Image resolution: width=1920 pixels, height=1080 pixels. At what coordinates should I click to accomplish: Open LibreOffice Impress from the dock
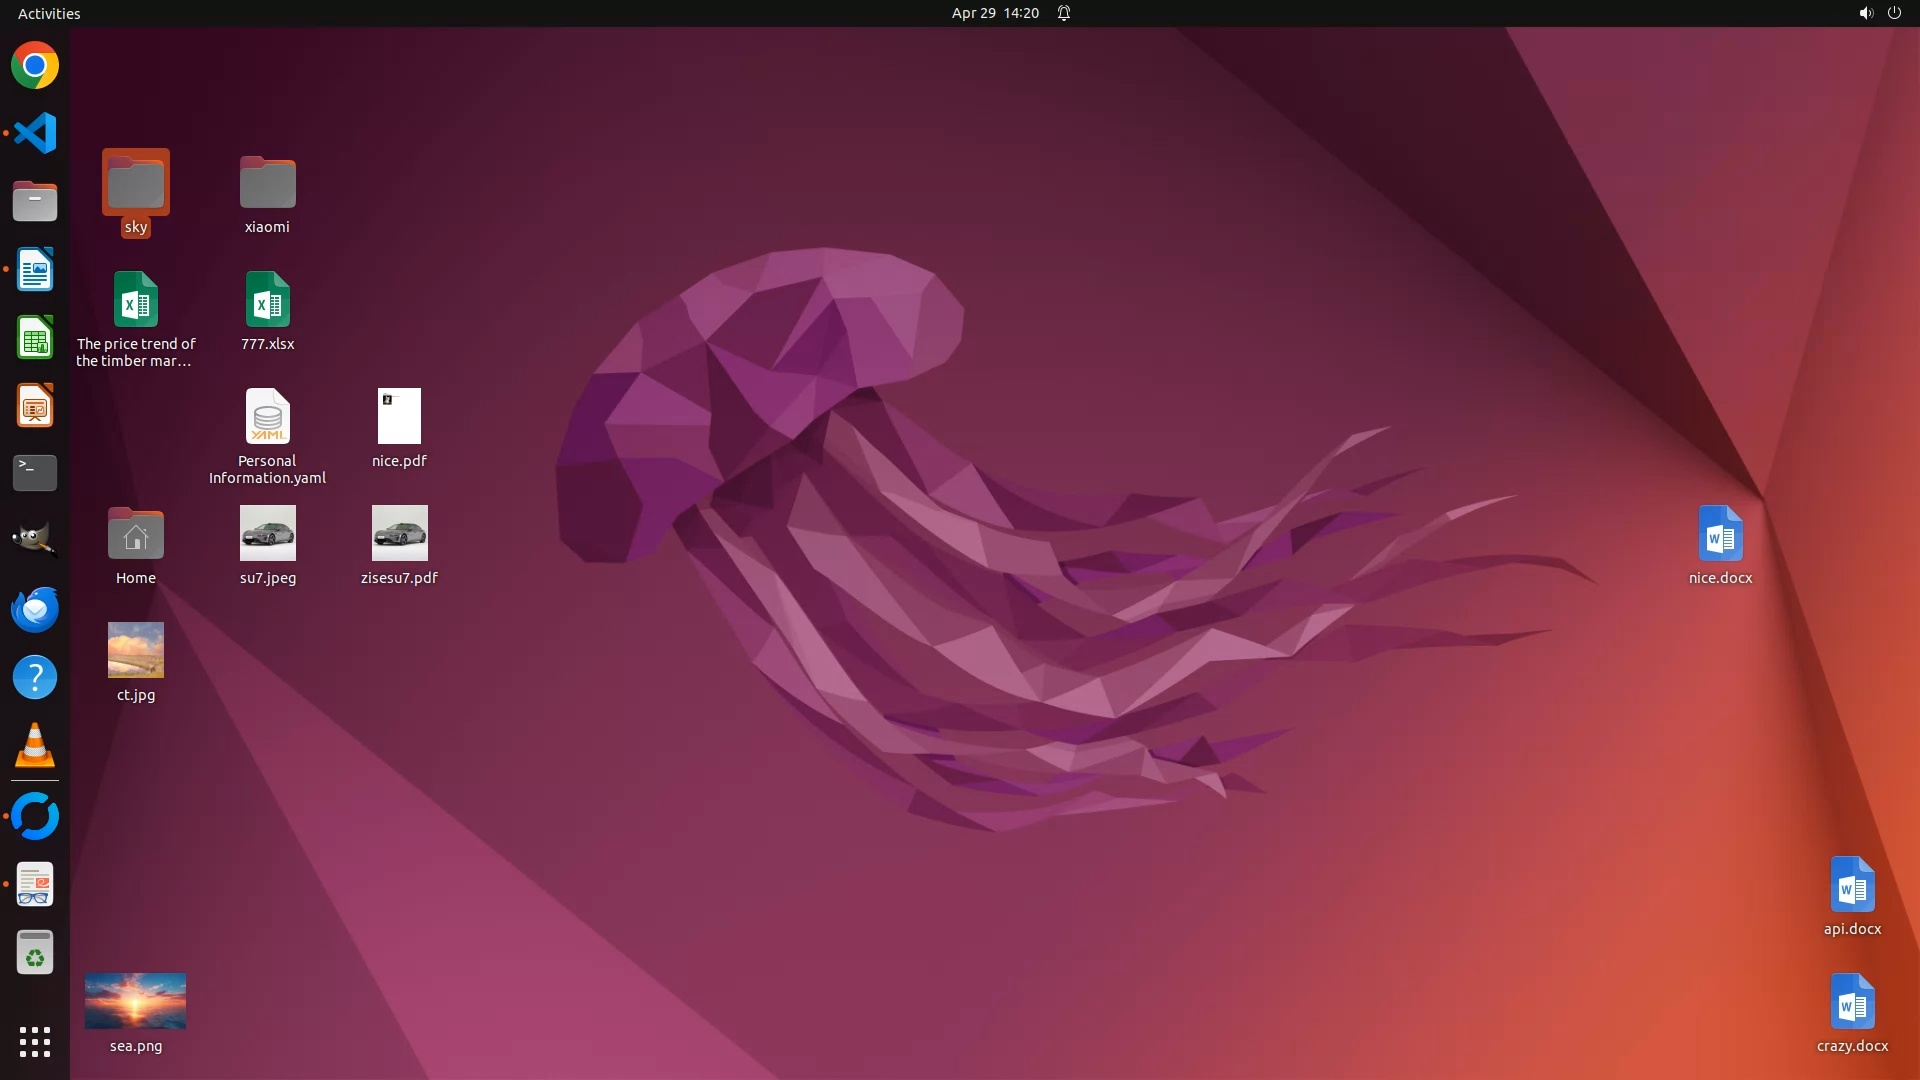pos(35,406)
